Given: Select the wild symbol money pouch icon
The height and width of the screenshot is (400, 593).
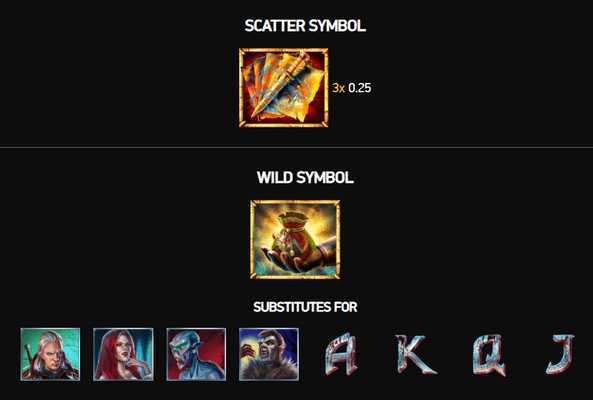Looking at the screenshot, I should click(x=295, y=240).
